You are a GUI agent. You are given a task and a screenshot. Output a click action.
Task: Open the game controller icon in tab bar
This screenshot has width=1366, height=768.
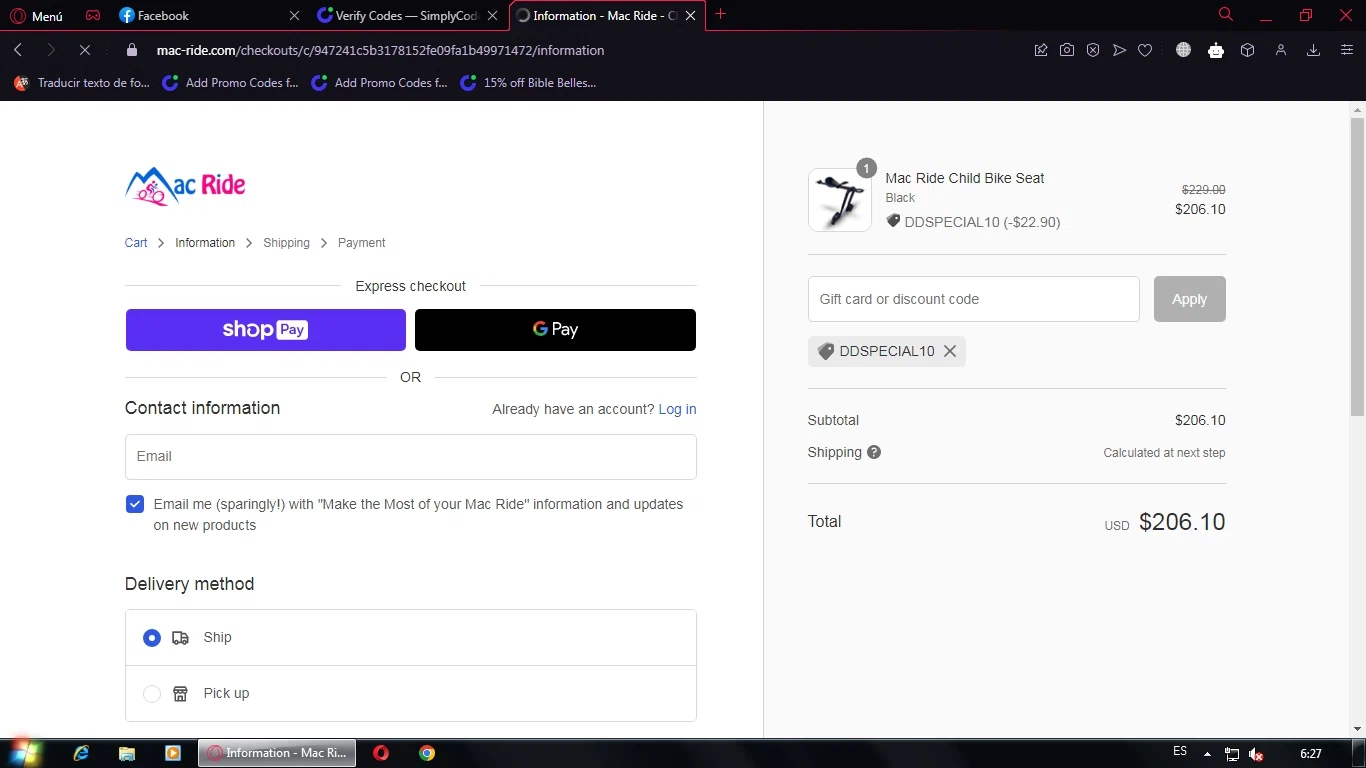pos(93,16)
